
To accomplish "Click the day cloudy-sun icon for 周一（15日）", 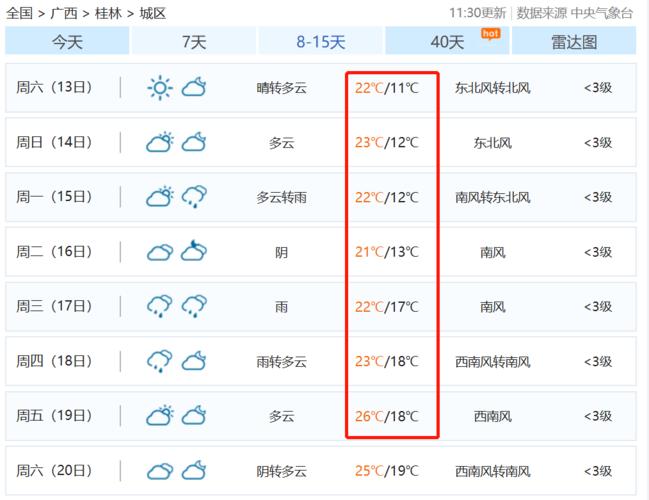I will coord(160,197).
